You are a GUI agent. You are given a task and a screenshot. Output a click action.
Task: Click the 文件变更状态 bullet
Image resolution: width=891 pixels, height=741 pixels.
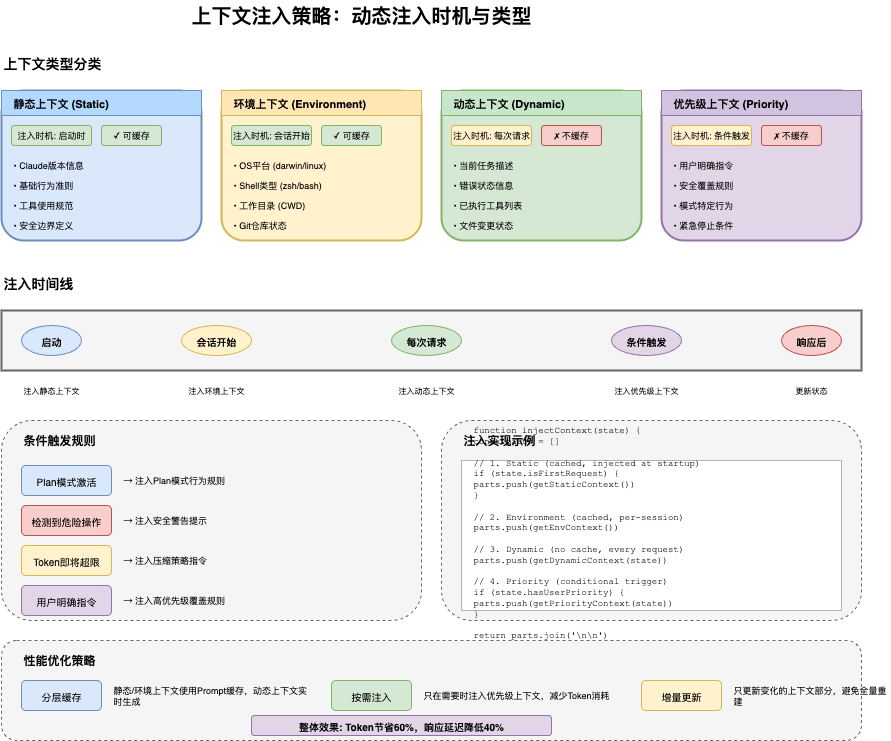(x=484, y=226)
